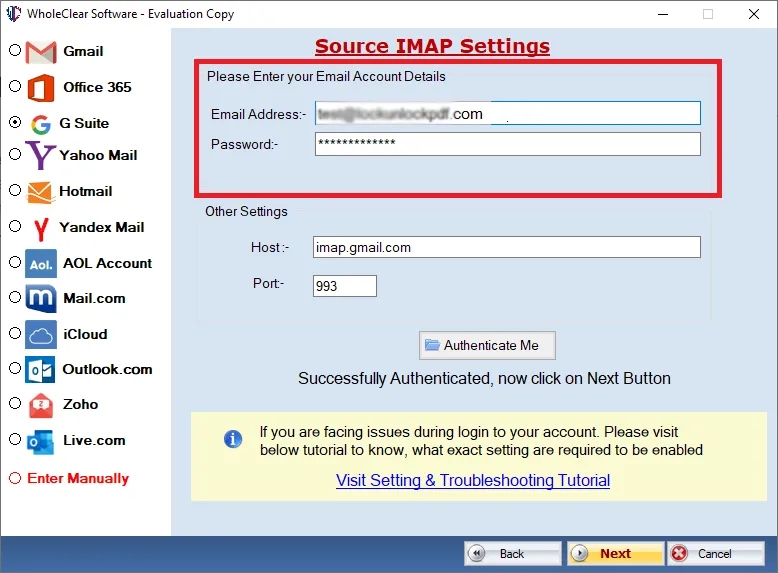Click the iCloud cloud icon
The width and height of the screenshot is (778, 573).
pos(41,335)
